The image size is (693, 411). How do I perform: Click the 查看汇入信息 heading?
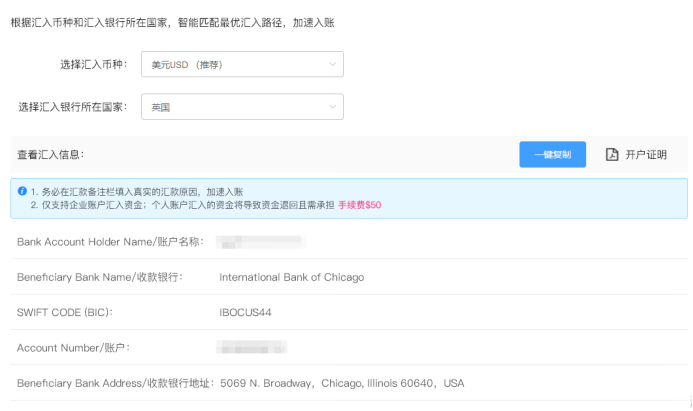point(51,155)
